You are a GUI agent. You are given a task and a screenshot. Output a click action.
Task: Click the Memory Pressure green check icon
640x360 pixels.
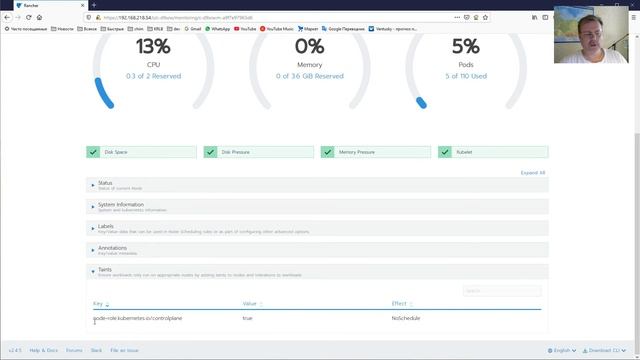coord(327,152)
